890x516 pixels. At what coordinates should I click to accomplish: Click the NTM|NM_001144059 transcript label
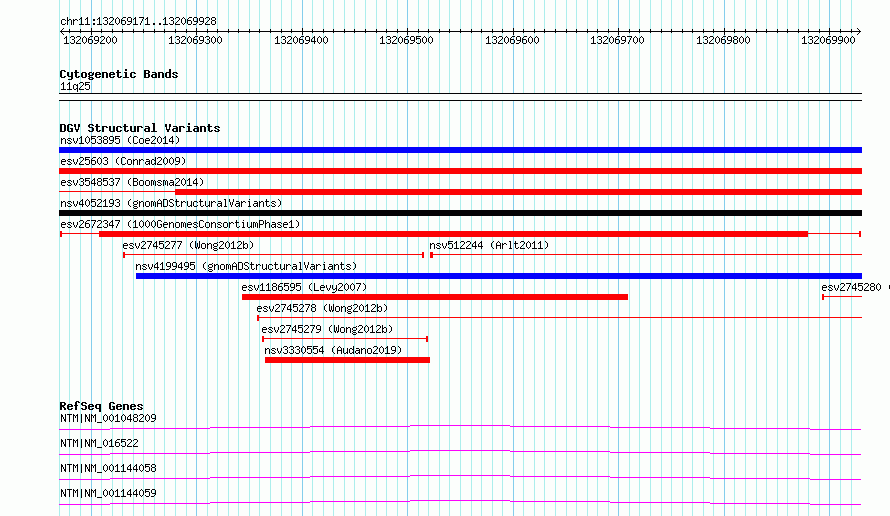pos(108,493)
